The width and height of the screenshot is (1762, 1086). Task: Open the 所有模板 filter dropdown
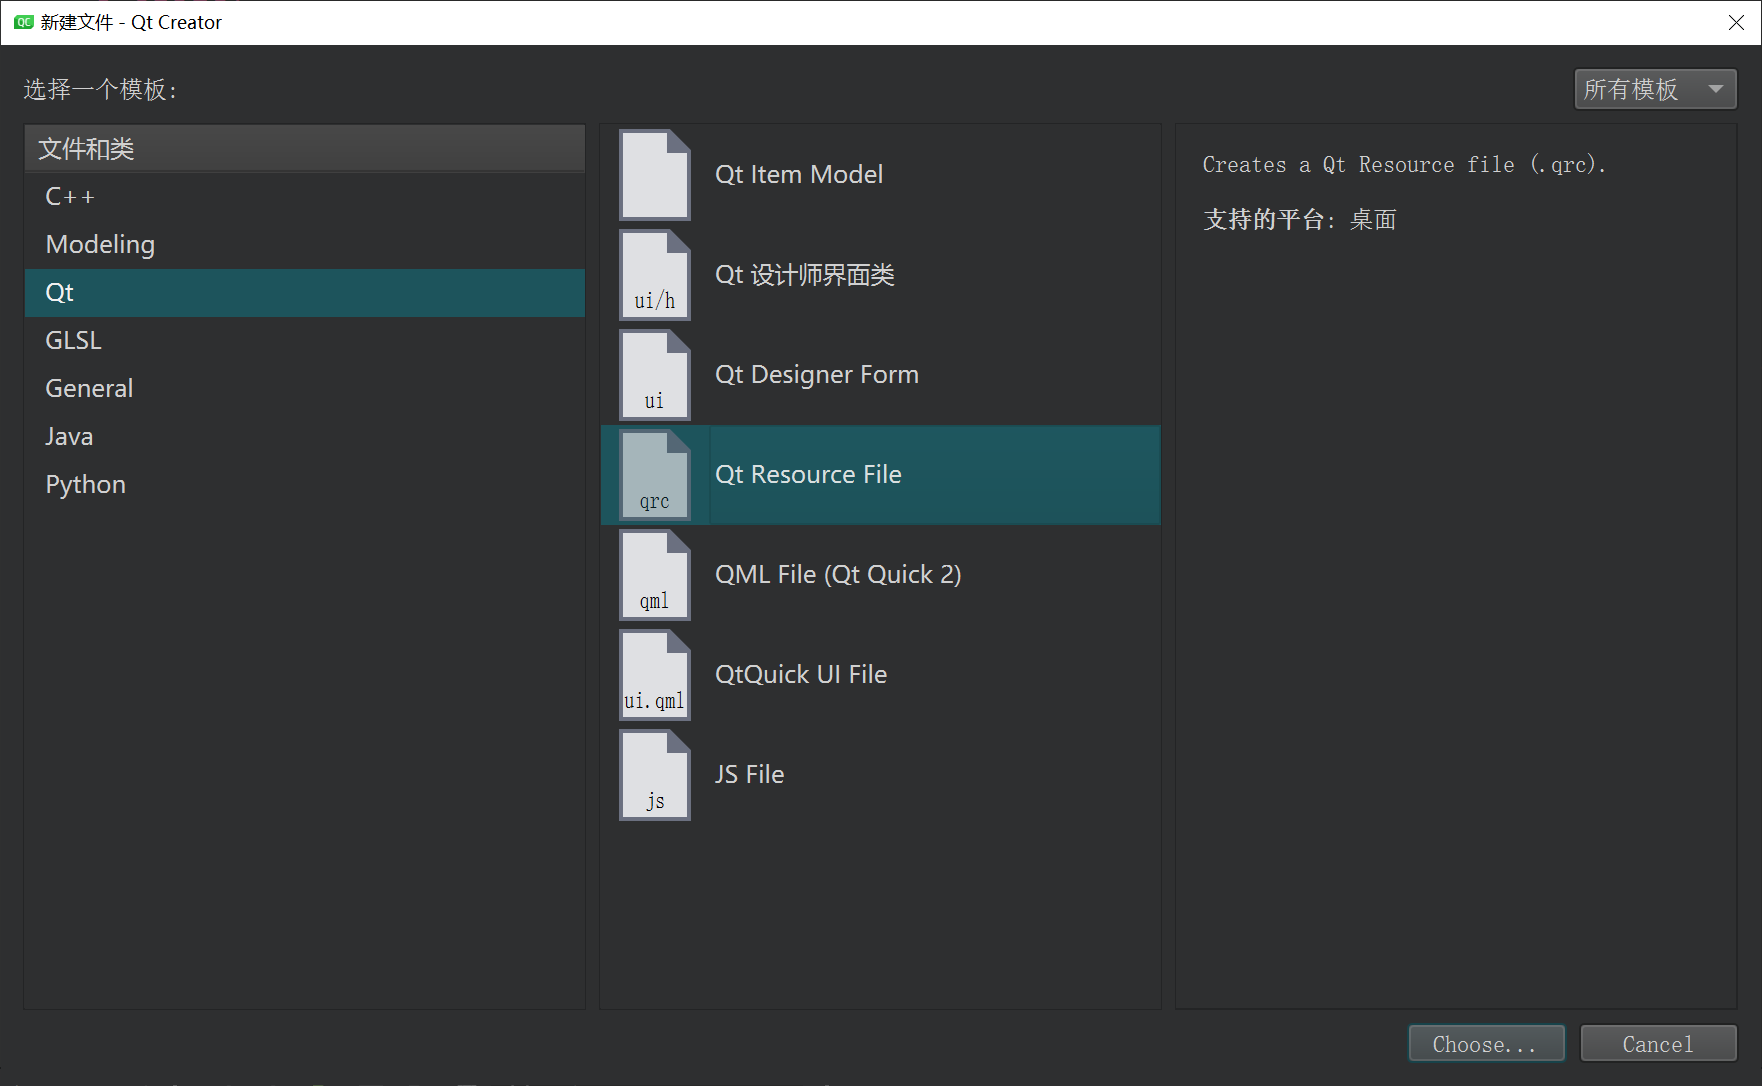(1655, 89)
